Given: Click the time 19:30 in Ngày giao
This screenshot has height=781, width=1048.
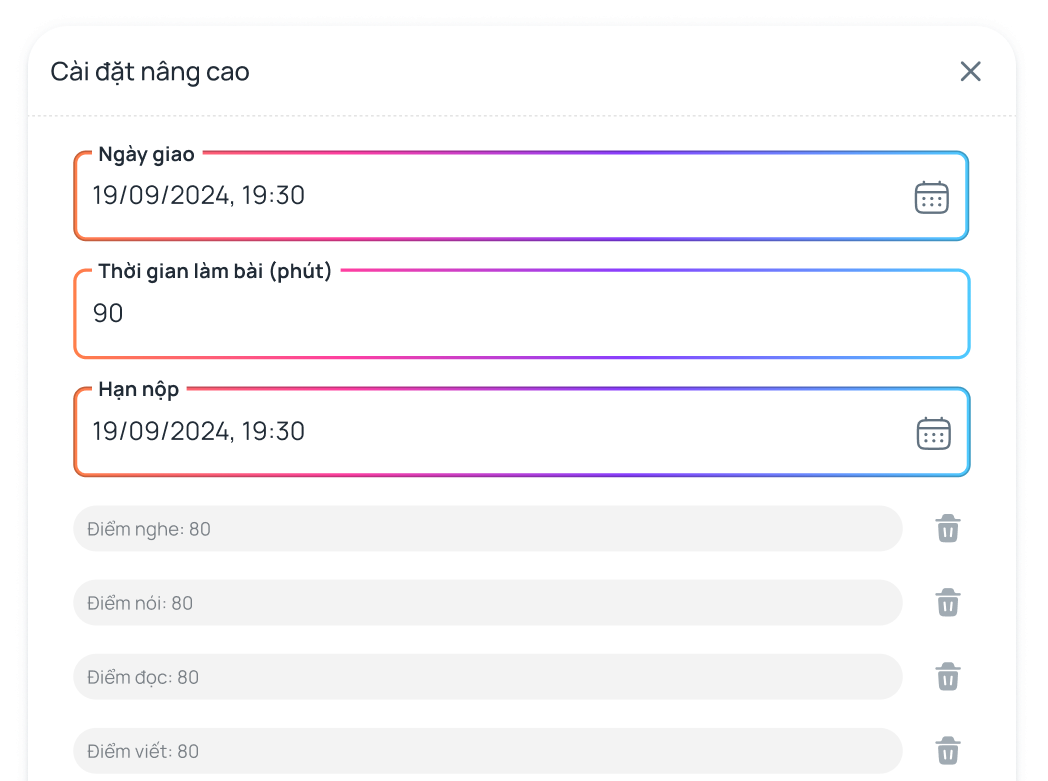Looking at the screenshot, I should 273,196.
